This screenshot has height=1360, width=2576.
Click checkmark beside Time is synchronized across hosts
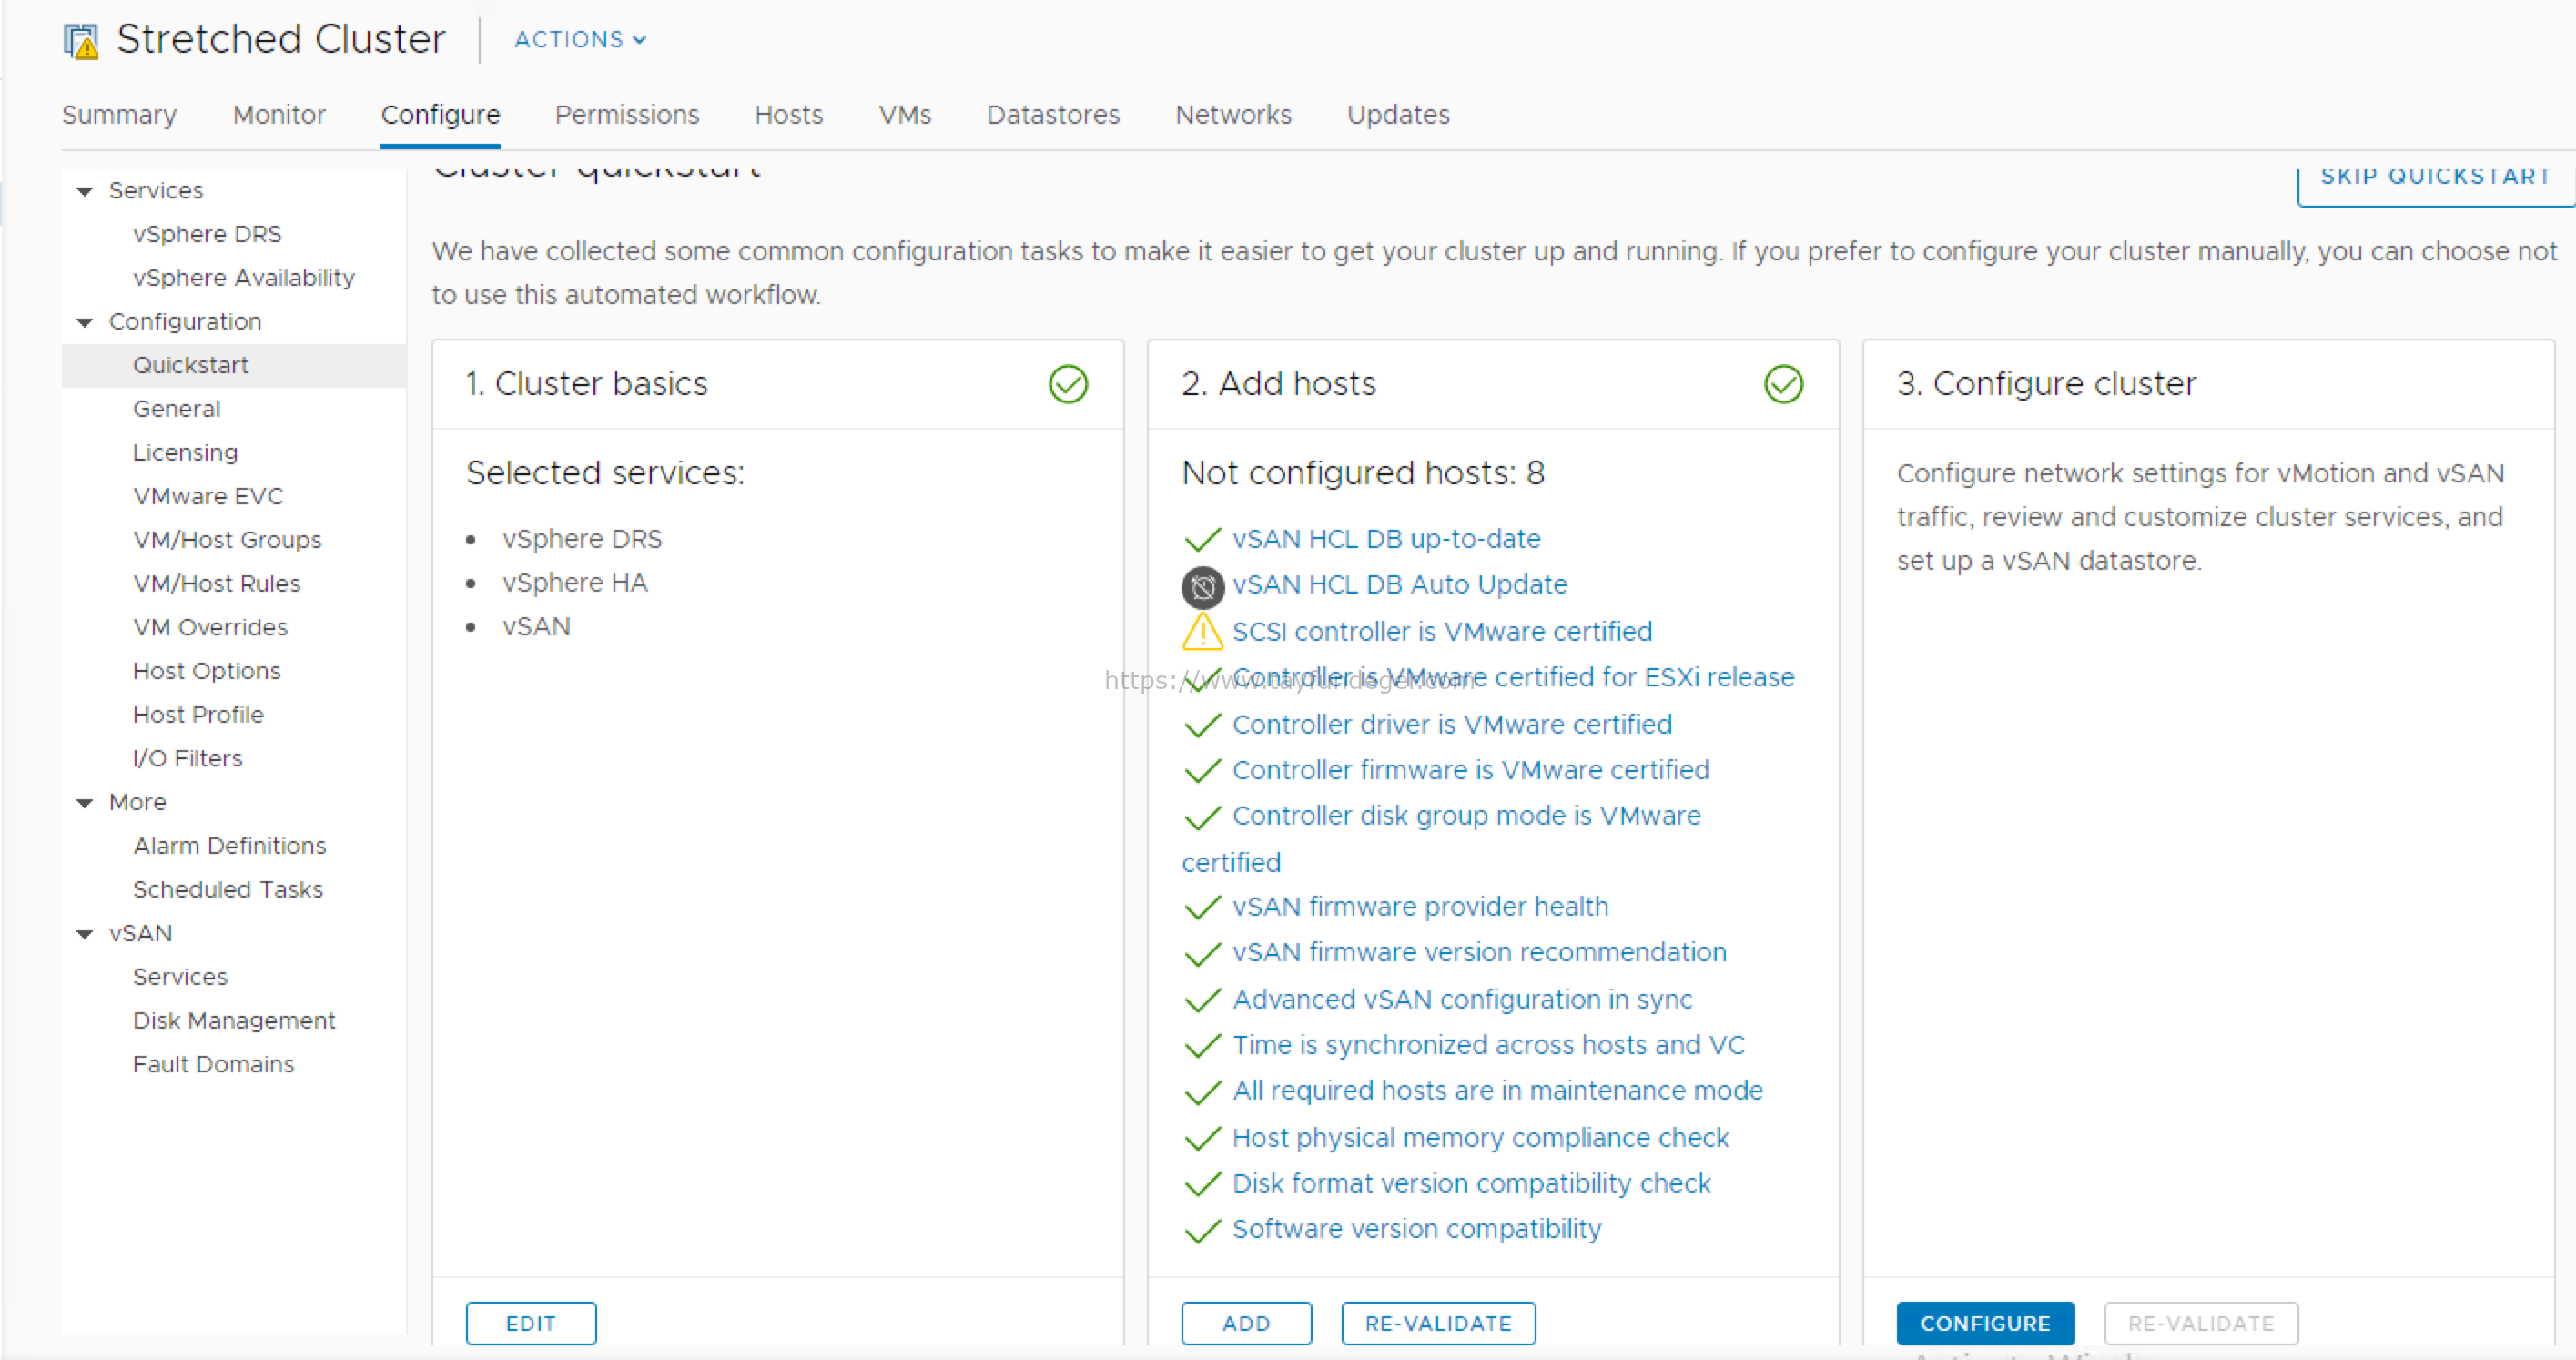click(x=1202, y=1046)
